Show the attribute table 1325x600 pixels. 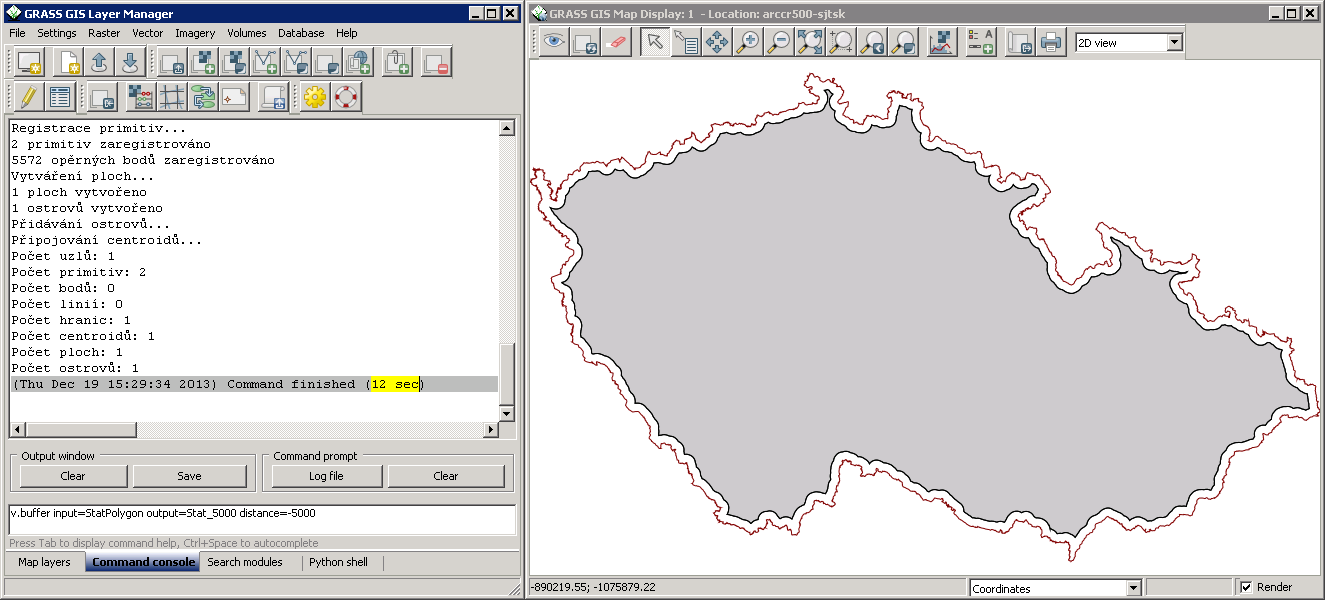tap(59, 97)
